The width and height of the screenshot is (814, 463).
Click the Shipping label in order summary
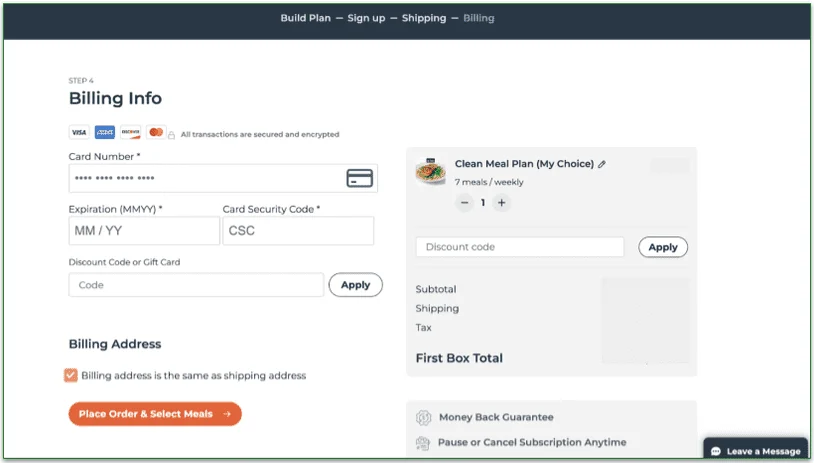tap(437, 308)
